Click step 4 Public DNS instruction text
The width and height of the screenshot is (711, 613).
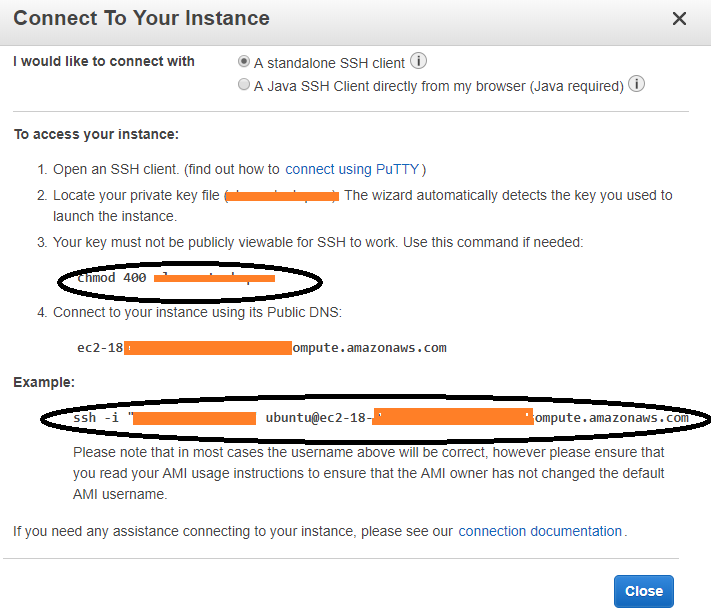197,312
